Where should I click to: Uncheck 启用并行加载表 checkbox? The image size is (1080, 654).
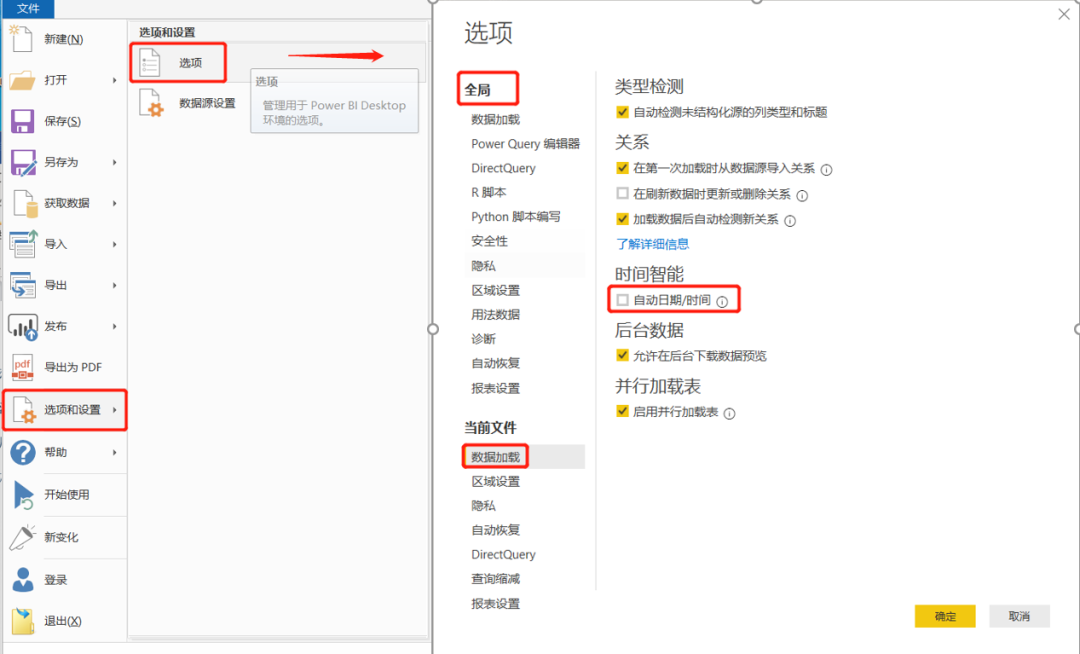623,411
